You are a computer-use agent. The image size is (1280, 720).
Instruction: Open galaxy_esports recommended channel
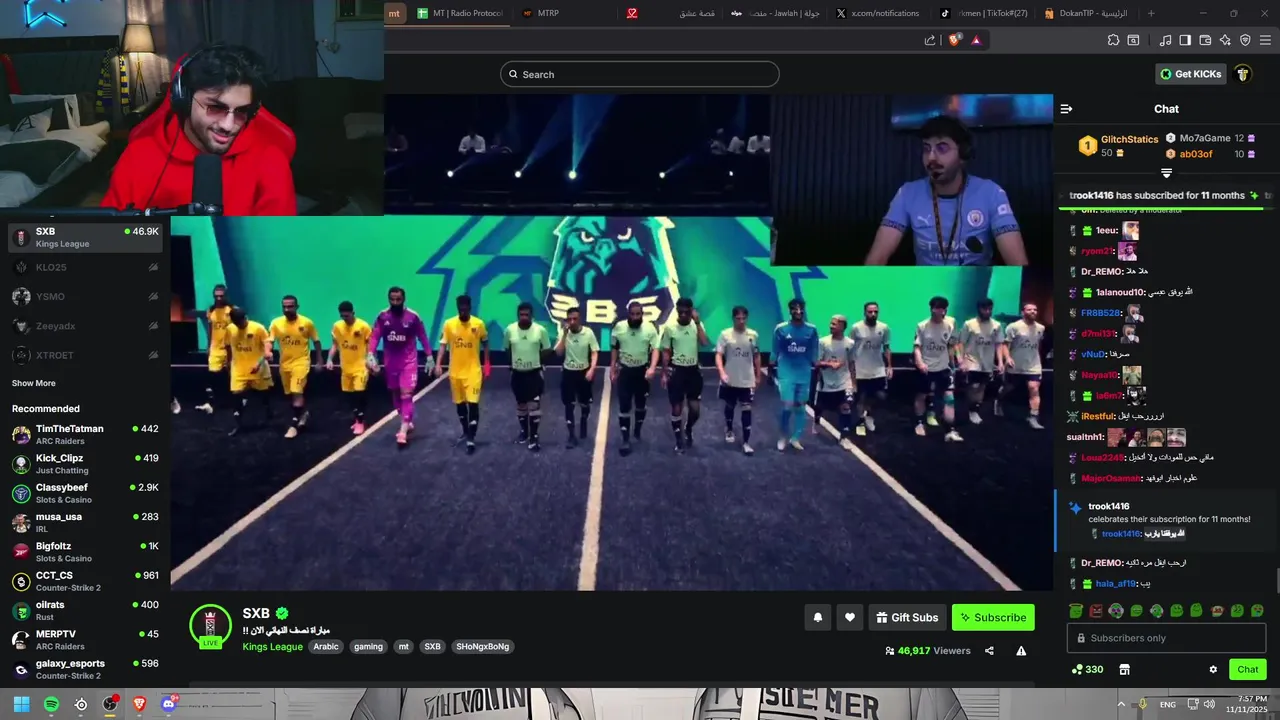[85, 669]
